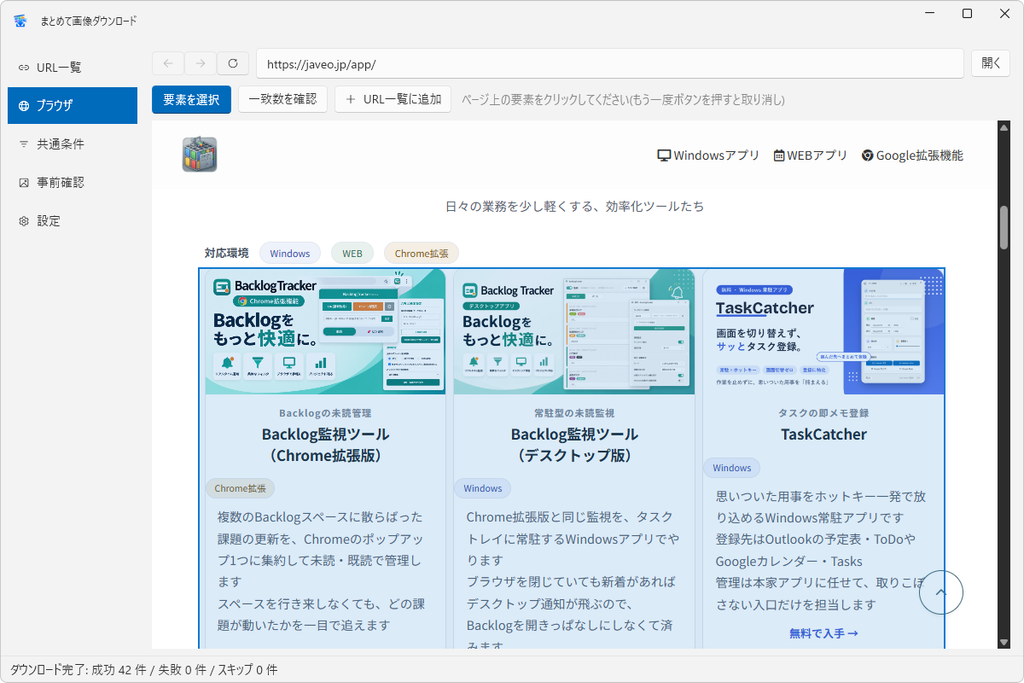Screen dimensions: 1024x683
Task: Open 設定 in the sidebar
Action: coord(72,221)
